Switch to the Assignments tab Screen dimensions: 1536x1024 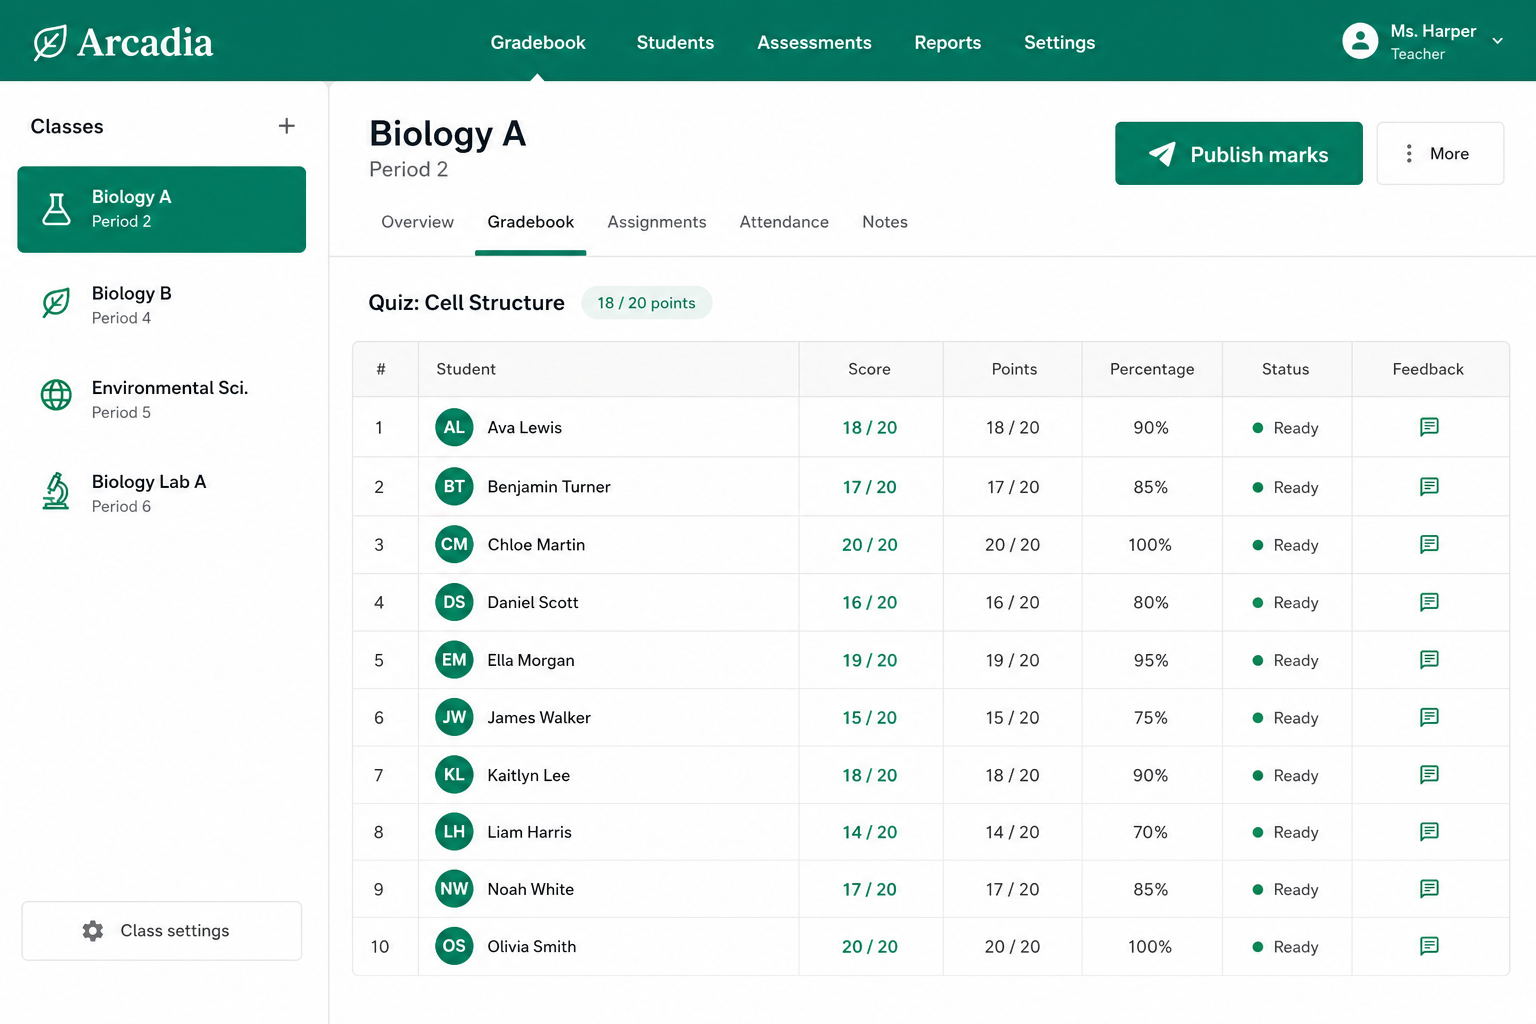657,222
